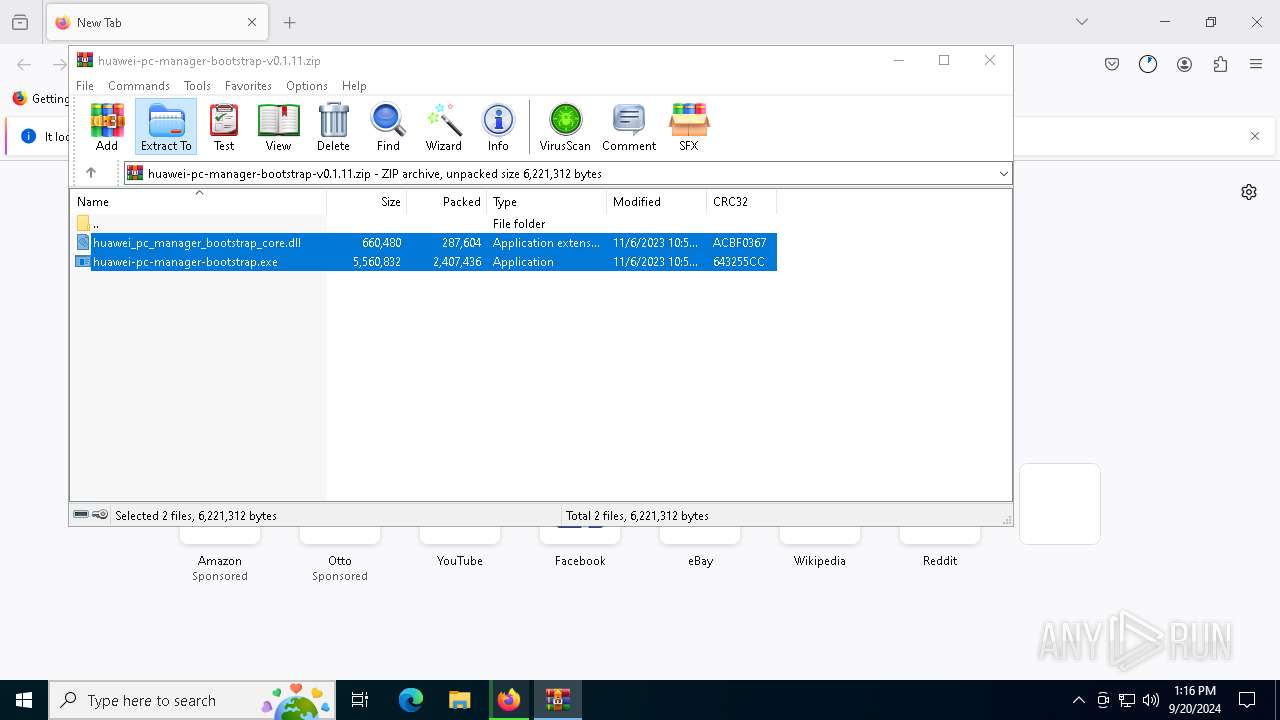Click the Find magnifier icon

click(388, 127)
